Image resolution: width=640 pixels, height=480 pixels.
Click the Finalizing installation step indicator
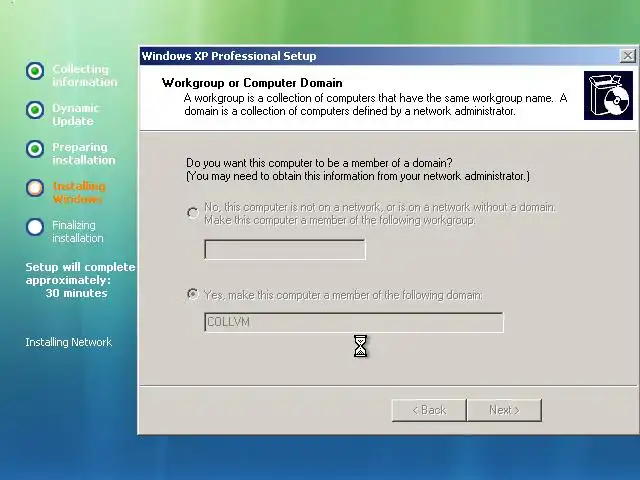[35, 227]
